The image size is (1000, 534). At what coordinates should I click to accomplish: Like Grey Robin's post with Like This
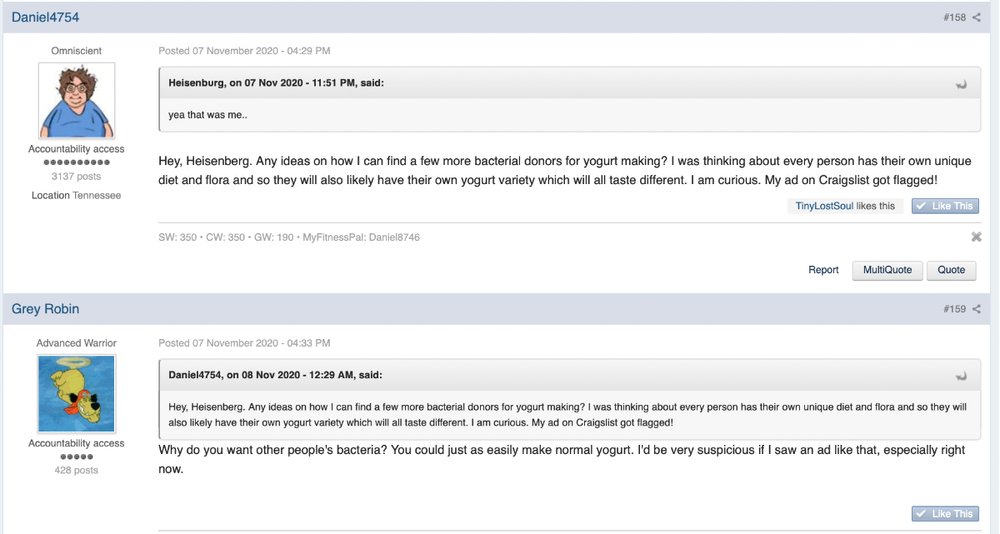click(x=945, y=514)
